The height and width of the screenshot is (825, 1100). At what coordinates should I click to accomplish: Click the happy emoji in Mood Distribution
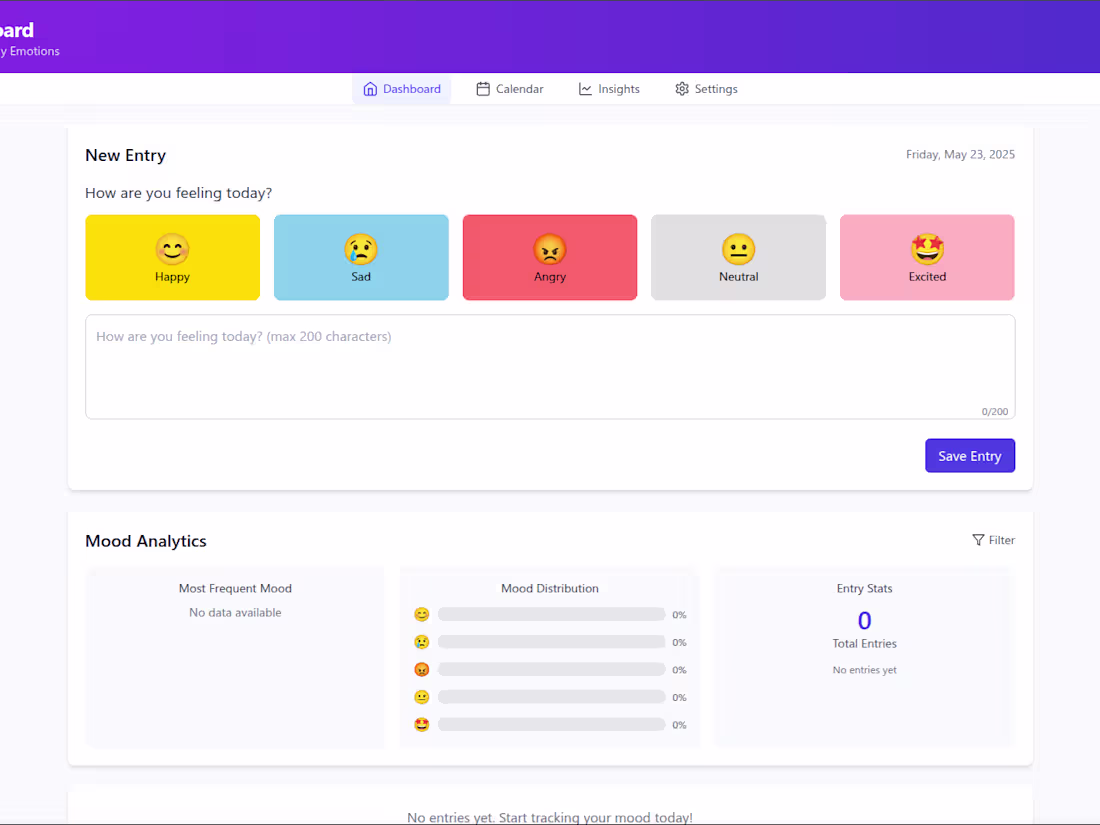422,615
